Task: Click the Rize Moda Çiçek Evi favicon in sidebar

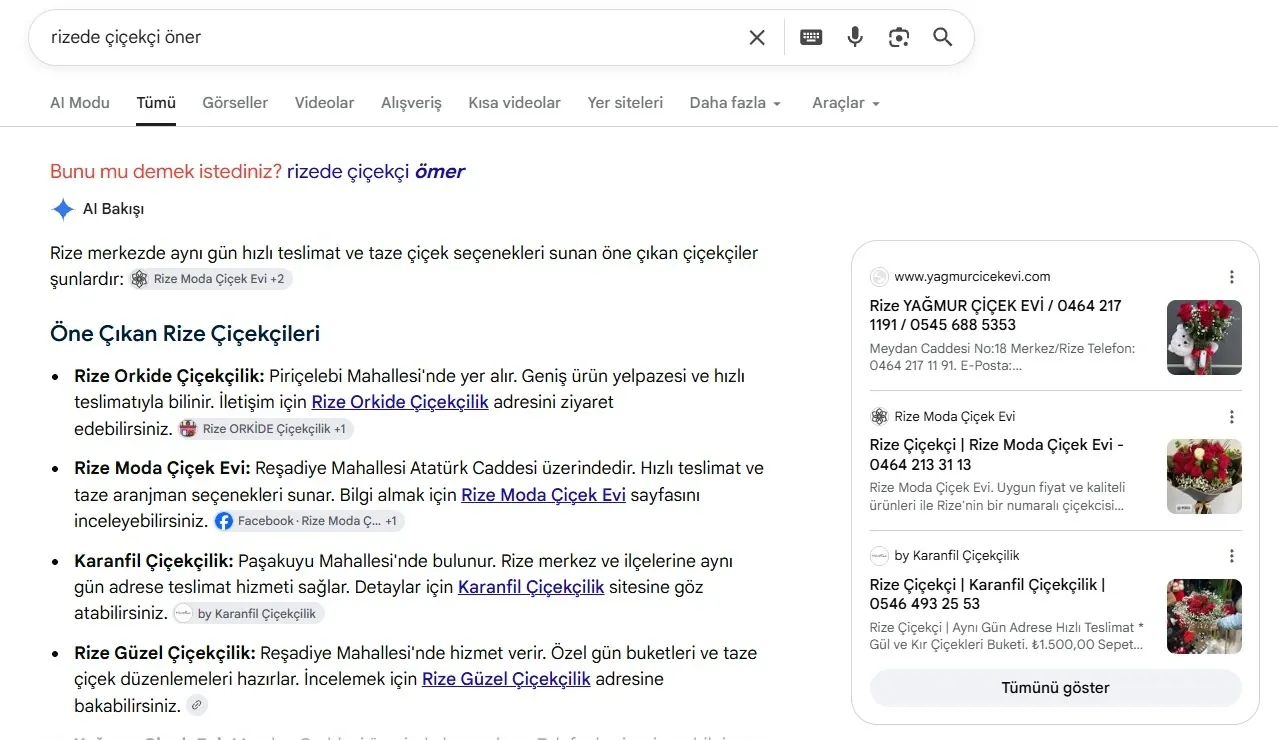Action: pos(879,416)
